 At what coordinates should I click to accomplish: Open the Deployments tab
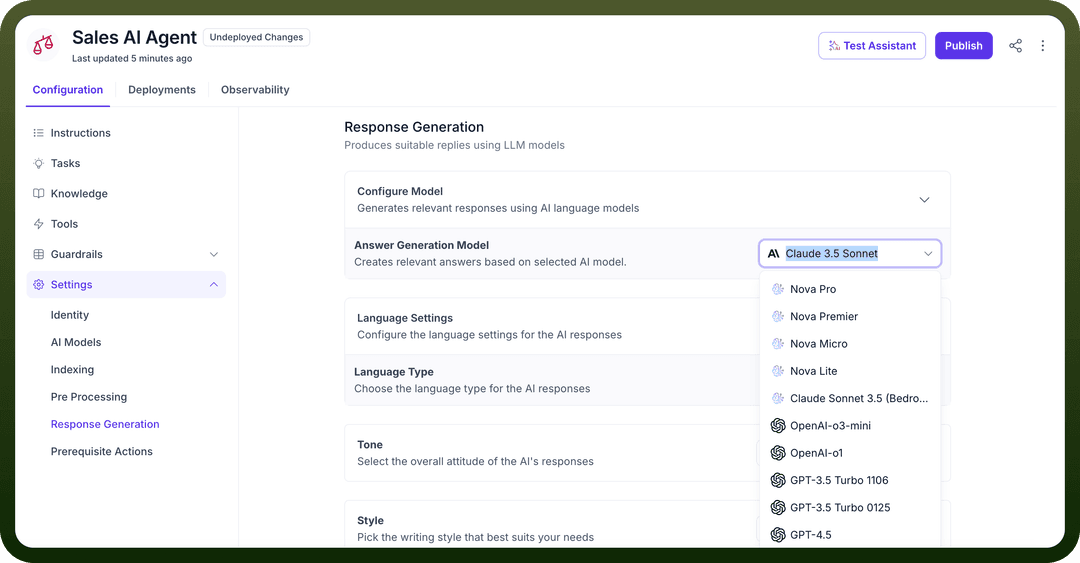(162, 90)
